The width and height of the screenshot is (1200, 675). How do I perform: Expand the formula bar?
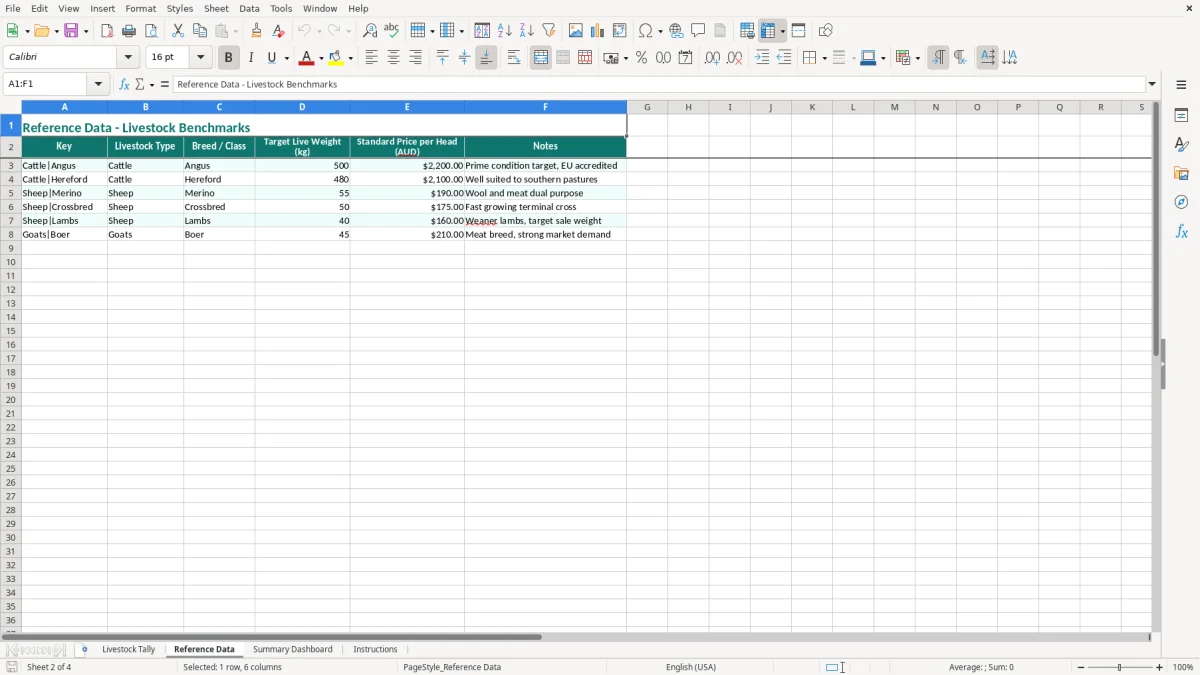(1152, 85)
